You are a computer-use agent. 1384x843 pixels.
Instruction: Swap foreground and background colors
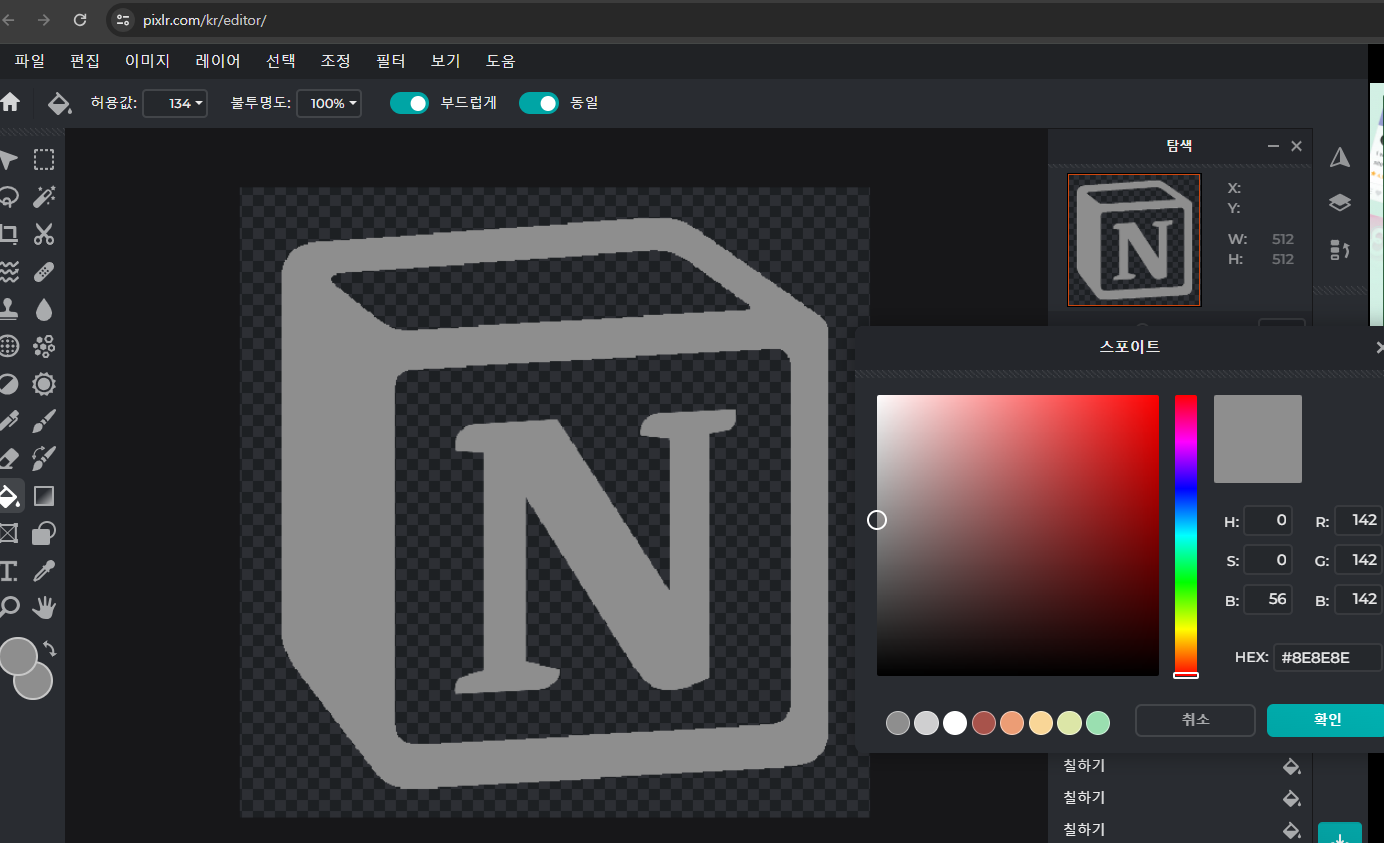click(x=49, y=649)
